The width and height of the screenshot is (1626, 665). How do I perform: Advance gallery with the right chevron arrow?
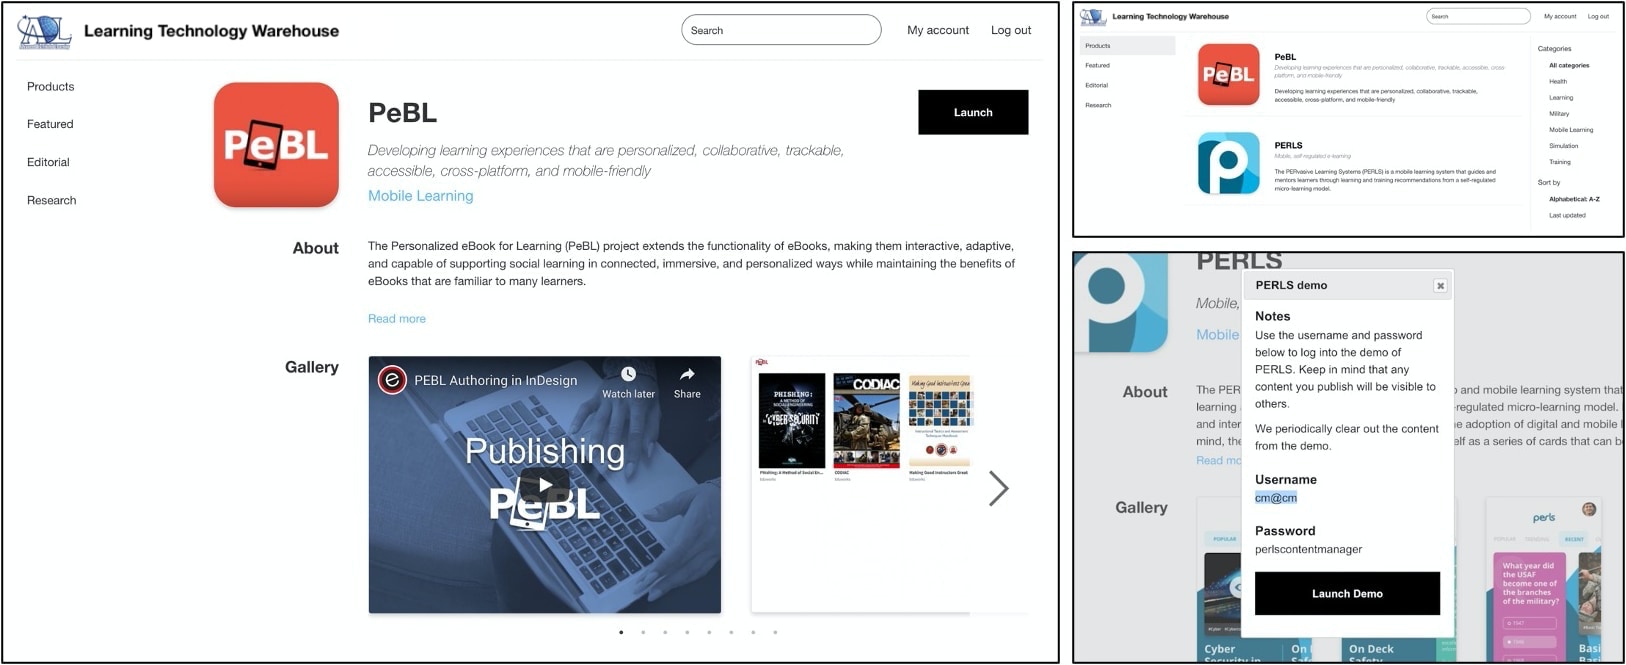pyautogui.click(x=998, y=488)
